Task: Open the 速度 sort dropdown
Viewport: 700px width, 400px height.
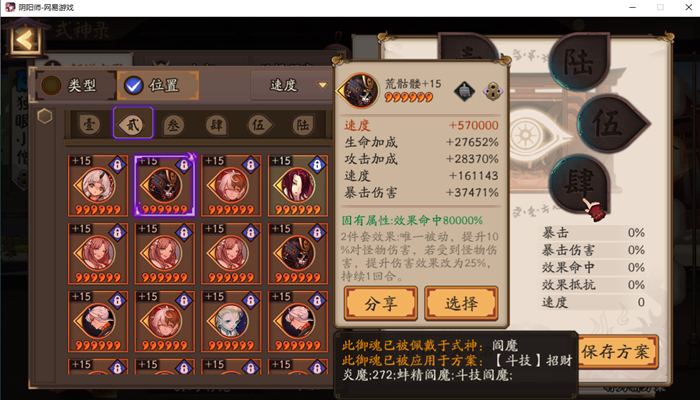Action: (292, 85)
